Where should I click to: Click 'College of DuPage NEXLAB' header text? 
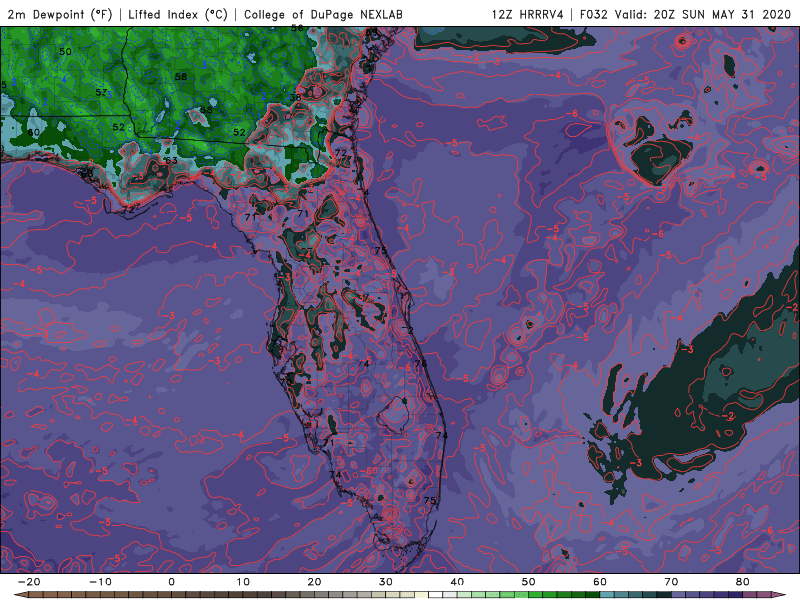[x=323, y=14]
